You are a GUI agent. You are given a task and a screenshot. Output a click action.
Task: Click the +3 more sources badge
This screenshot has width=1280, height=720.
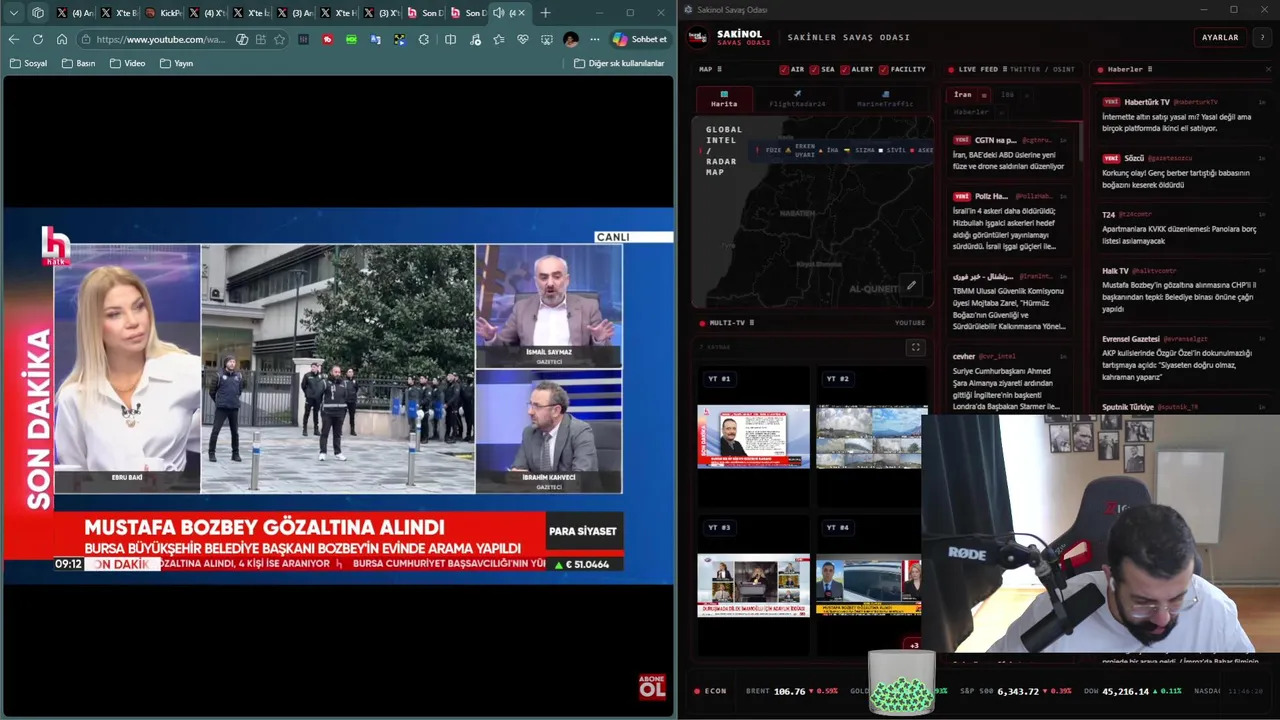point(912,645)
